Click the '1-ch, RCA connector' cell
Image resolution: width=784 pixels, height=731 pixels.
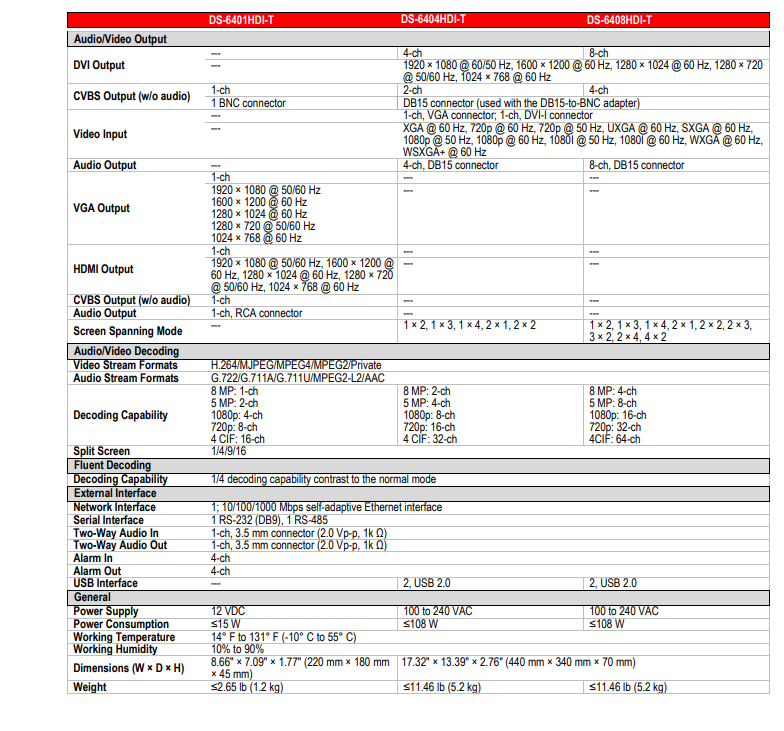click(256, 313)
